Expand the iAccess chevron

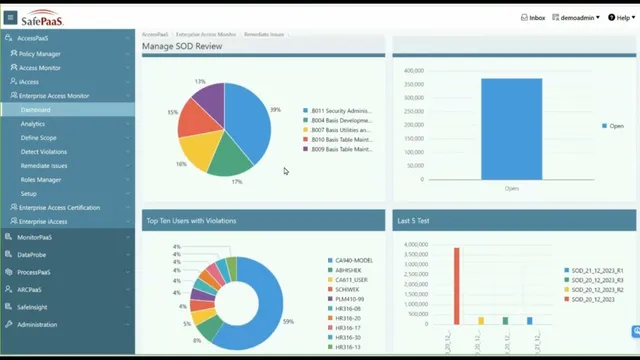coord(127,82)
